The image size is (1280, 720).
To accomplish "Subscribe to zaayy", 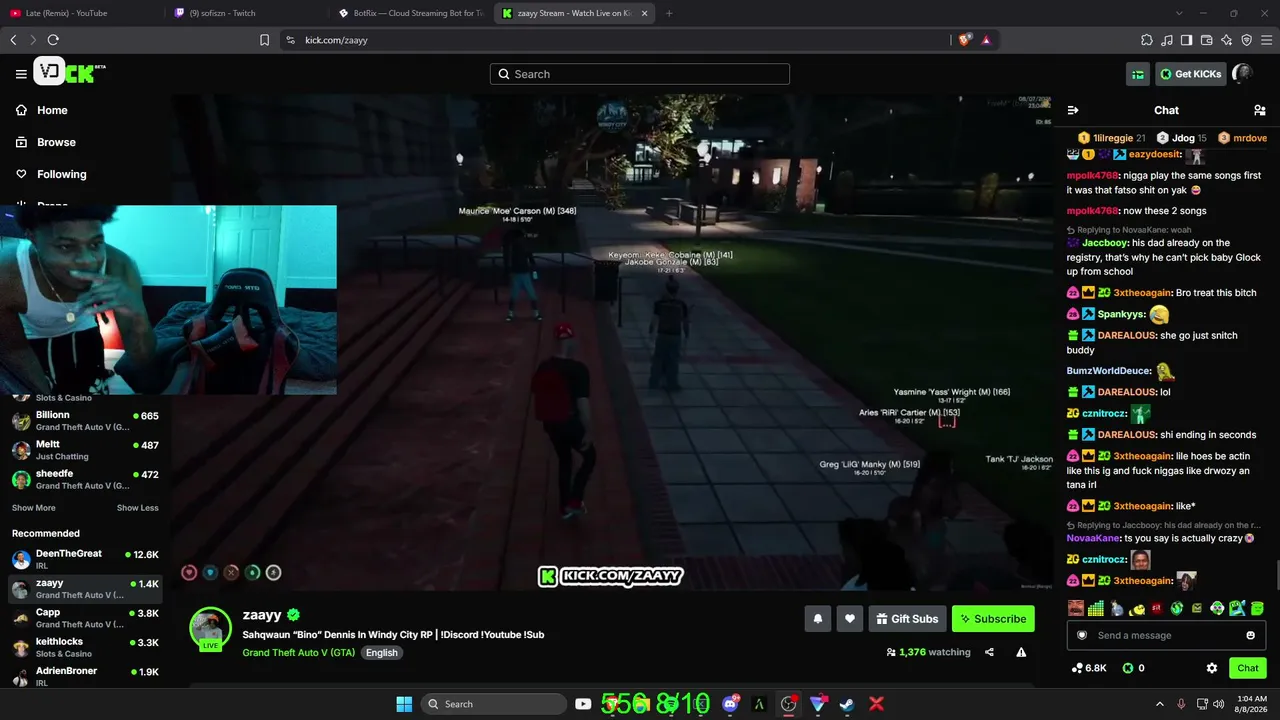I will pos(993,619).
